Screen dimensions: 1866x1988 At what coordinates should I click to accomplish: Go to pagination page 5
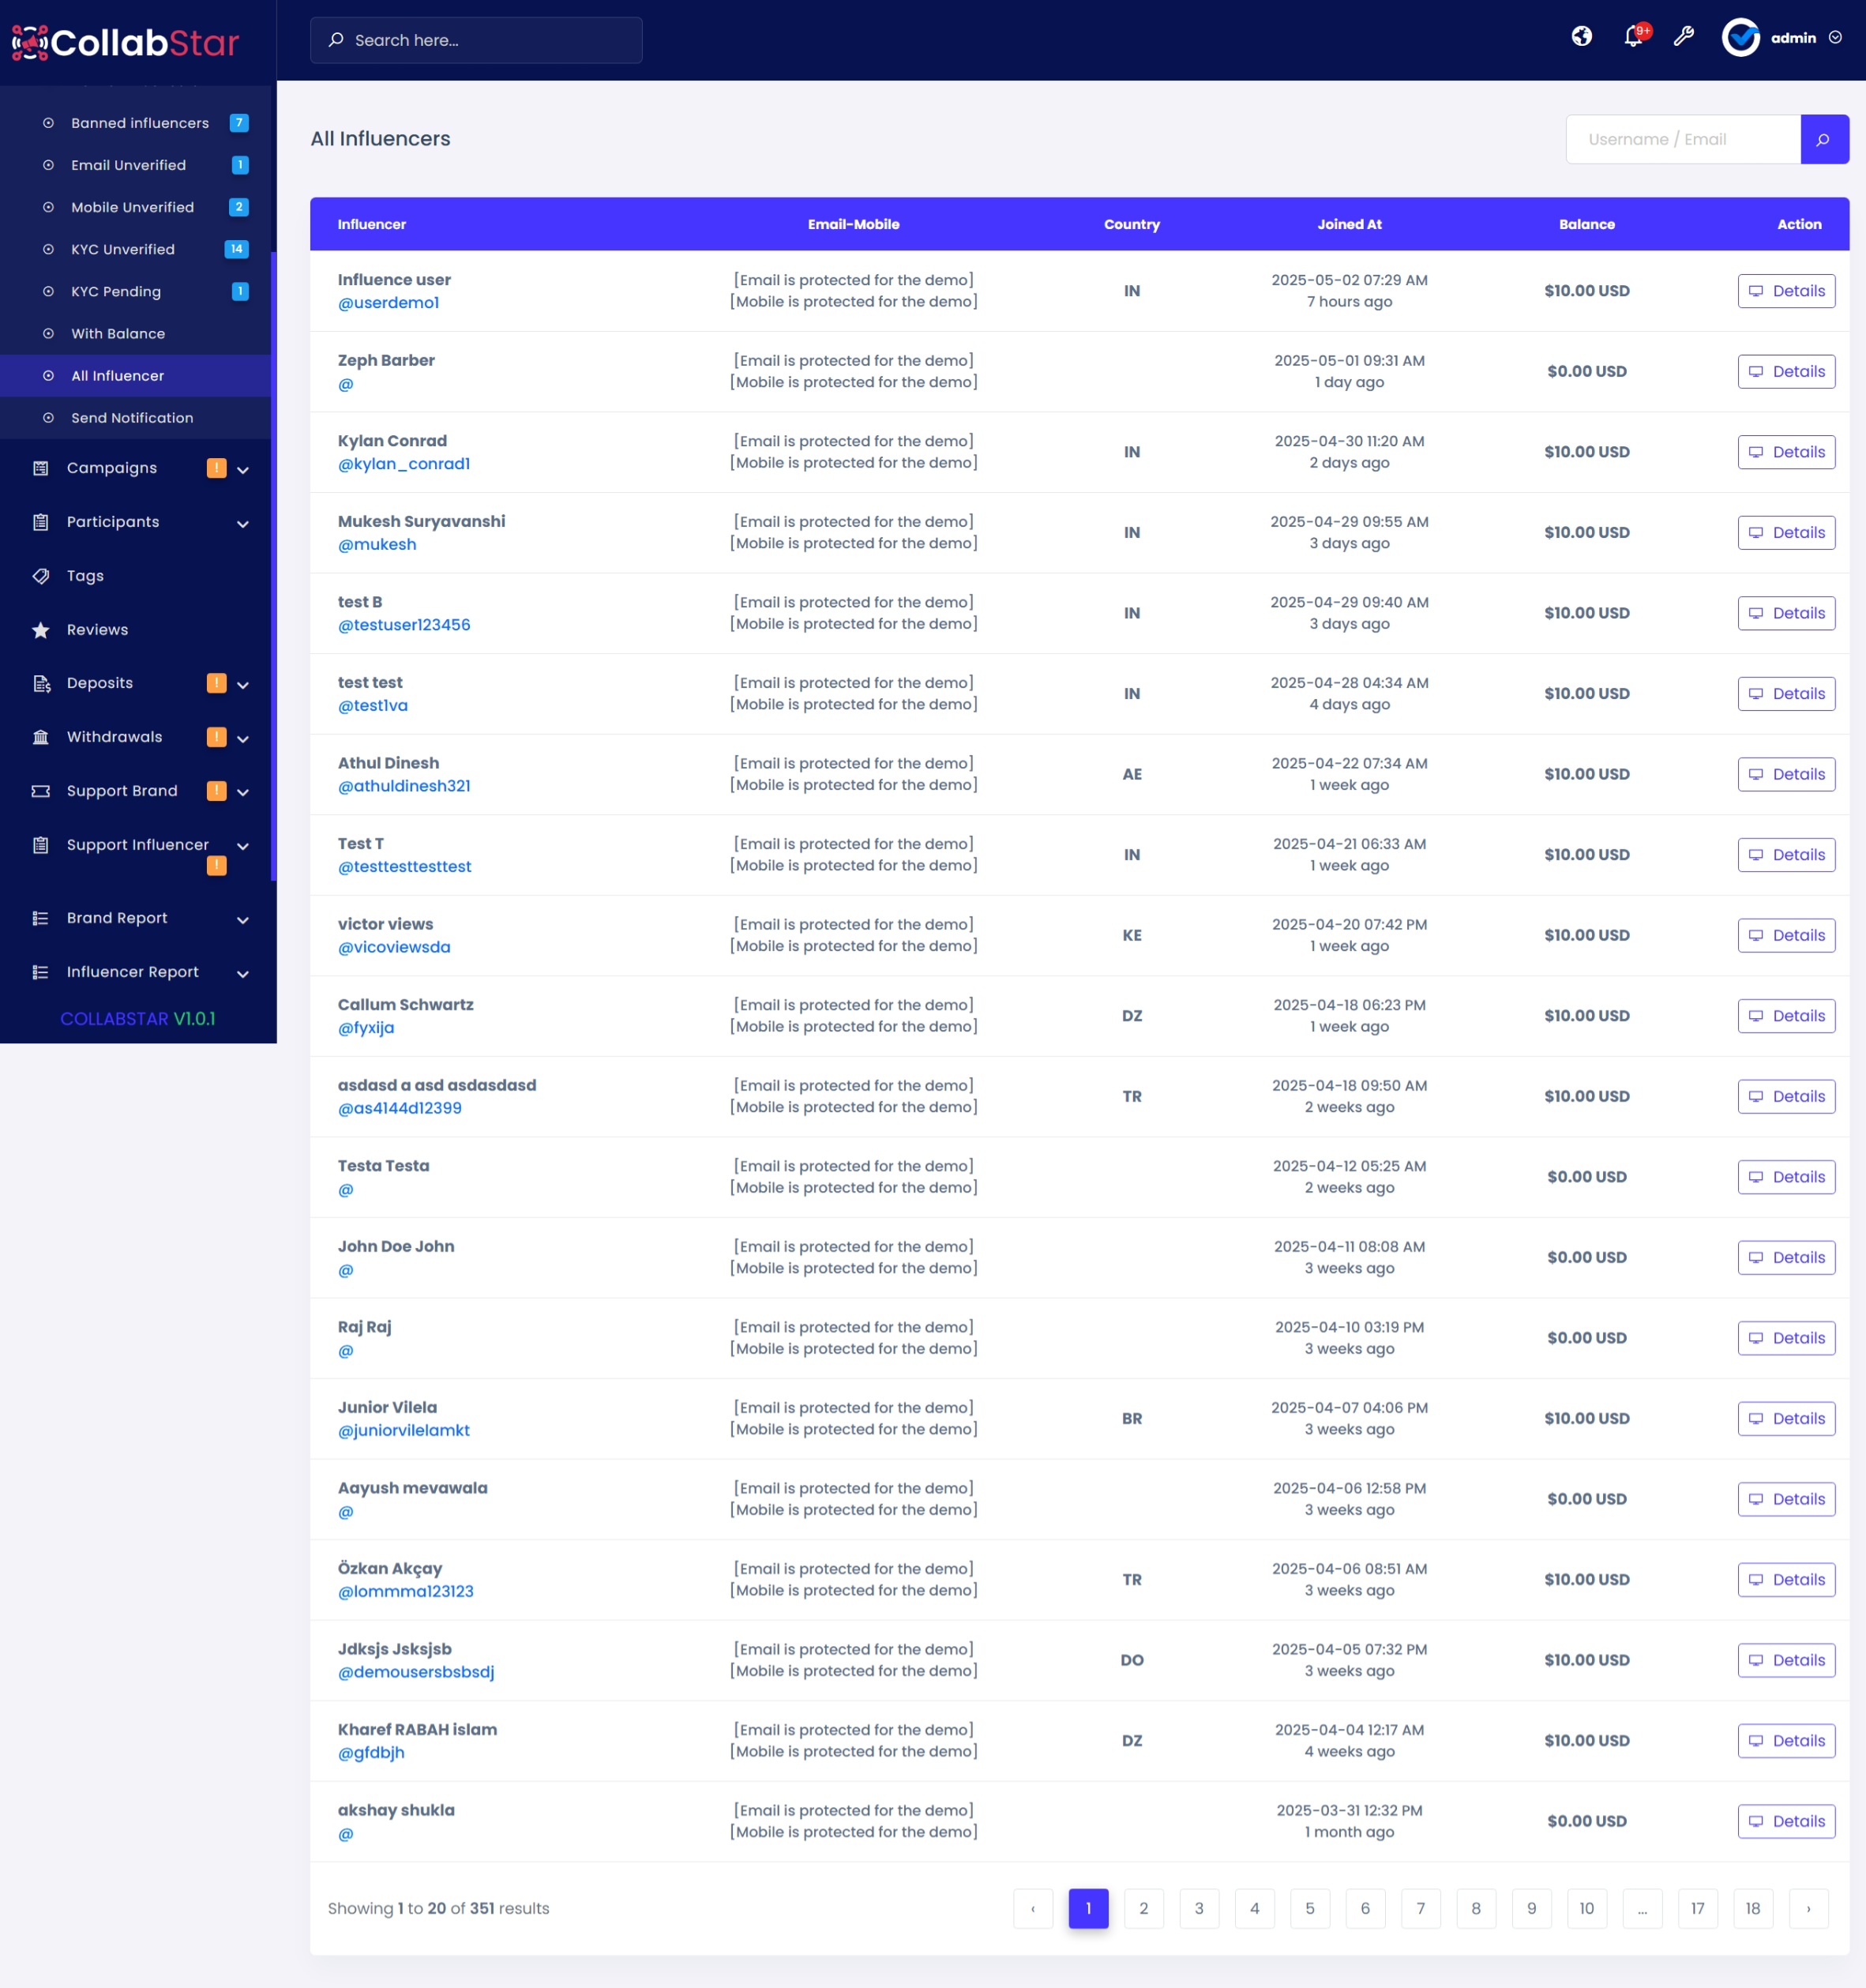pos(1309,1908)
